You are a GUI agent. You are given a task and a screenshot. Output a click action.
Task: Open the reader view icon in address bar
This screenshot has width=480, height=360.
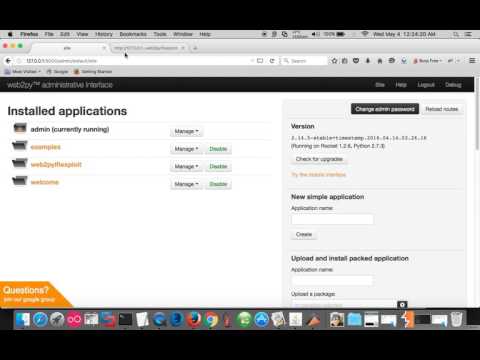click(x=260, y=61)
